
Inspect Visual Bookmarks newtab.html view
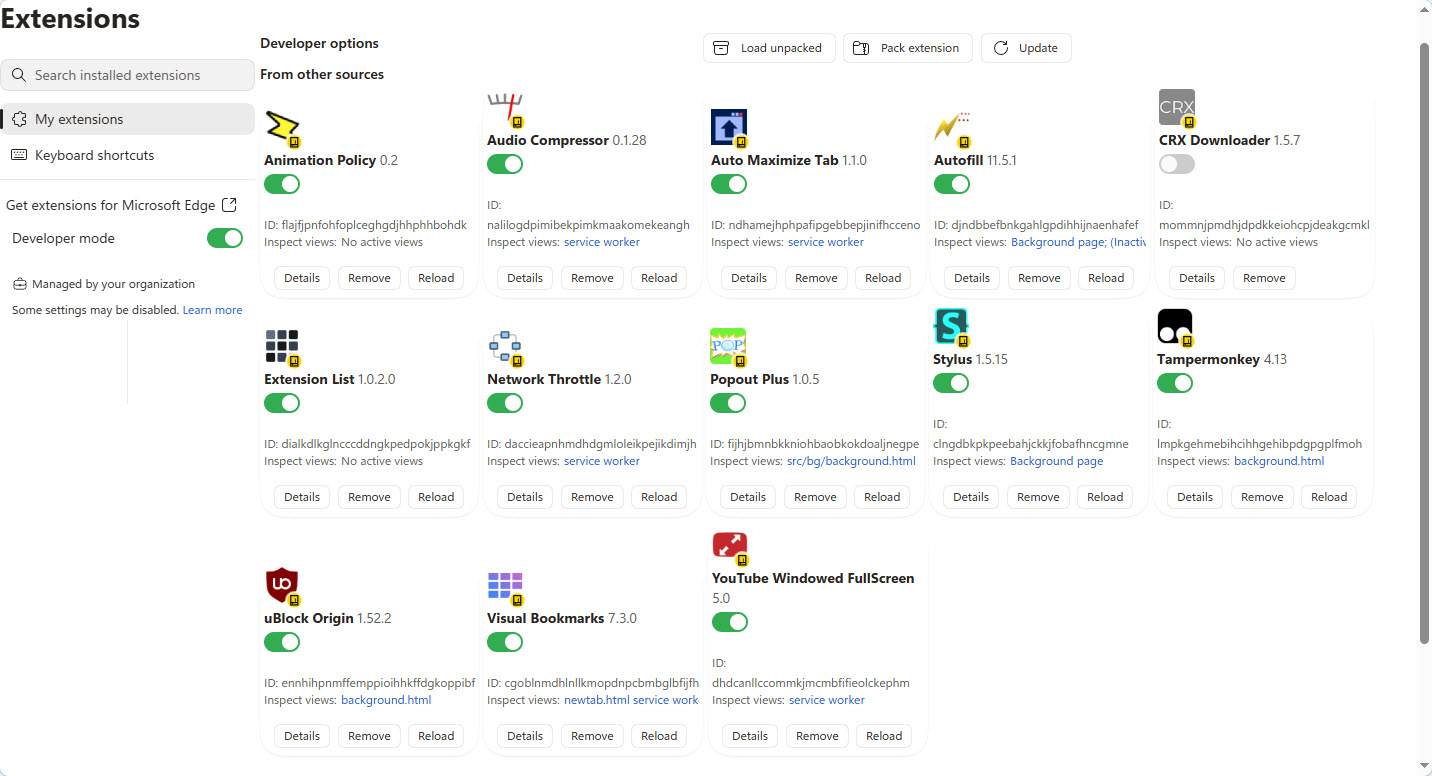[x=597, y=700]
